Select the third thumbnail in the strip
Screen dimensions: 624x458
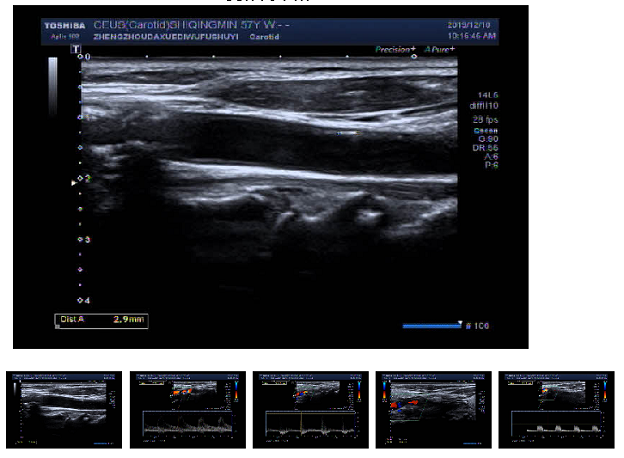pyautogui.click(x=310, y=408)
